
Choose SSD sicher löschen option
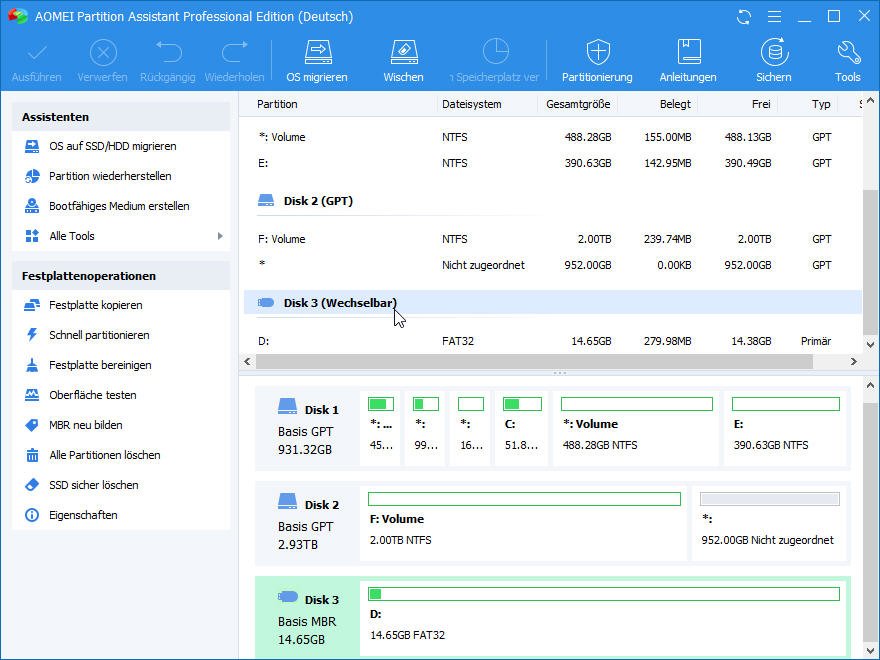[94, 485]
